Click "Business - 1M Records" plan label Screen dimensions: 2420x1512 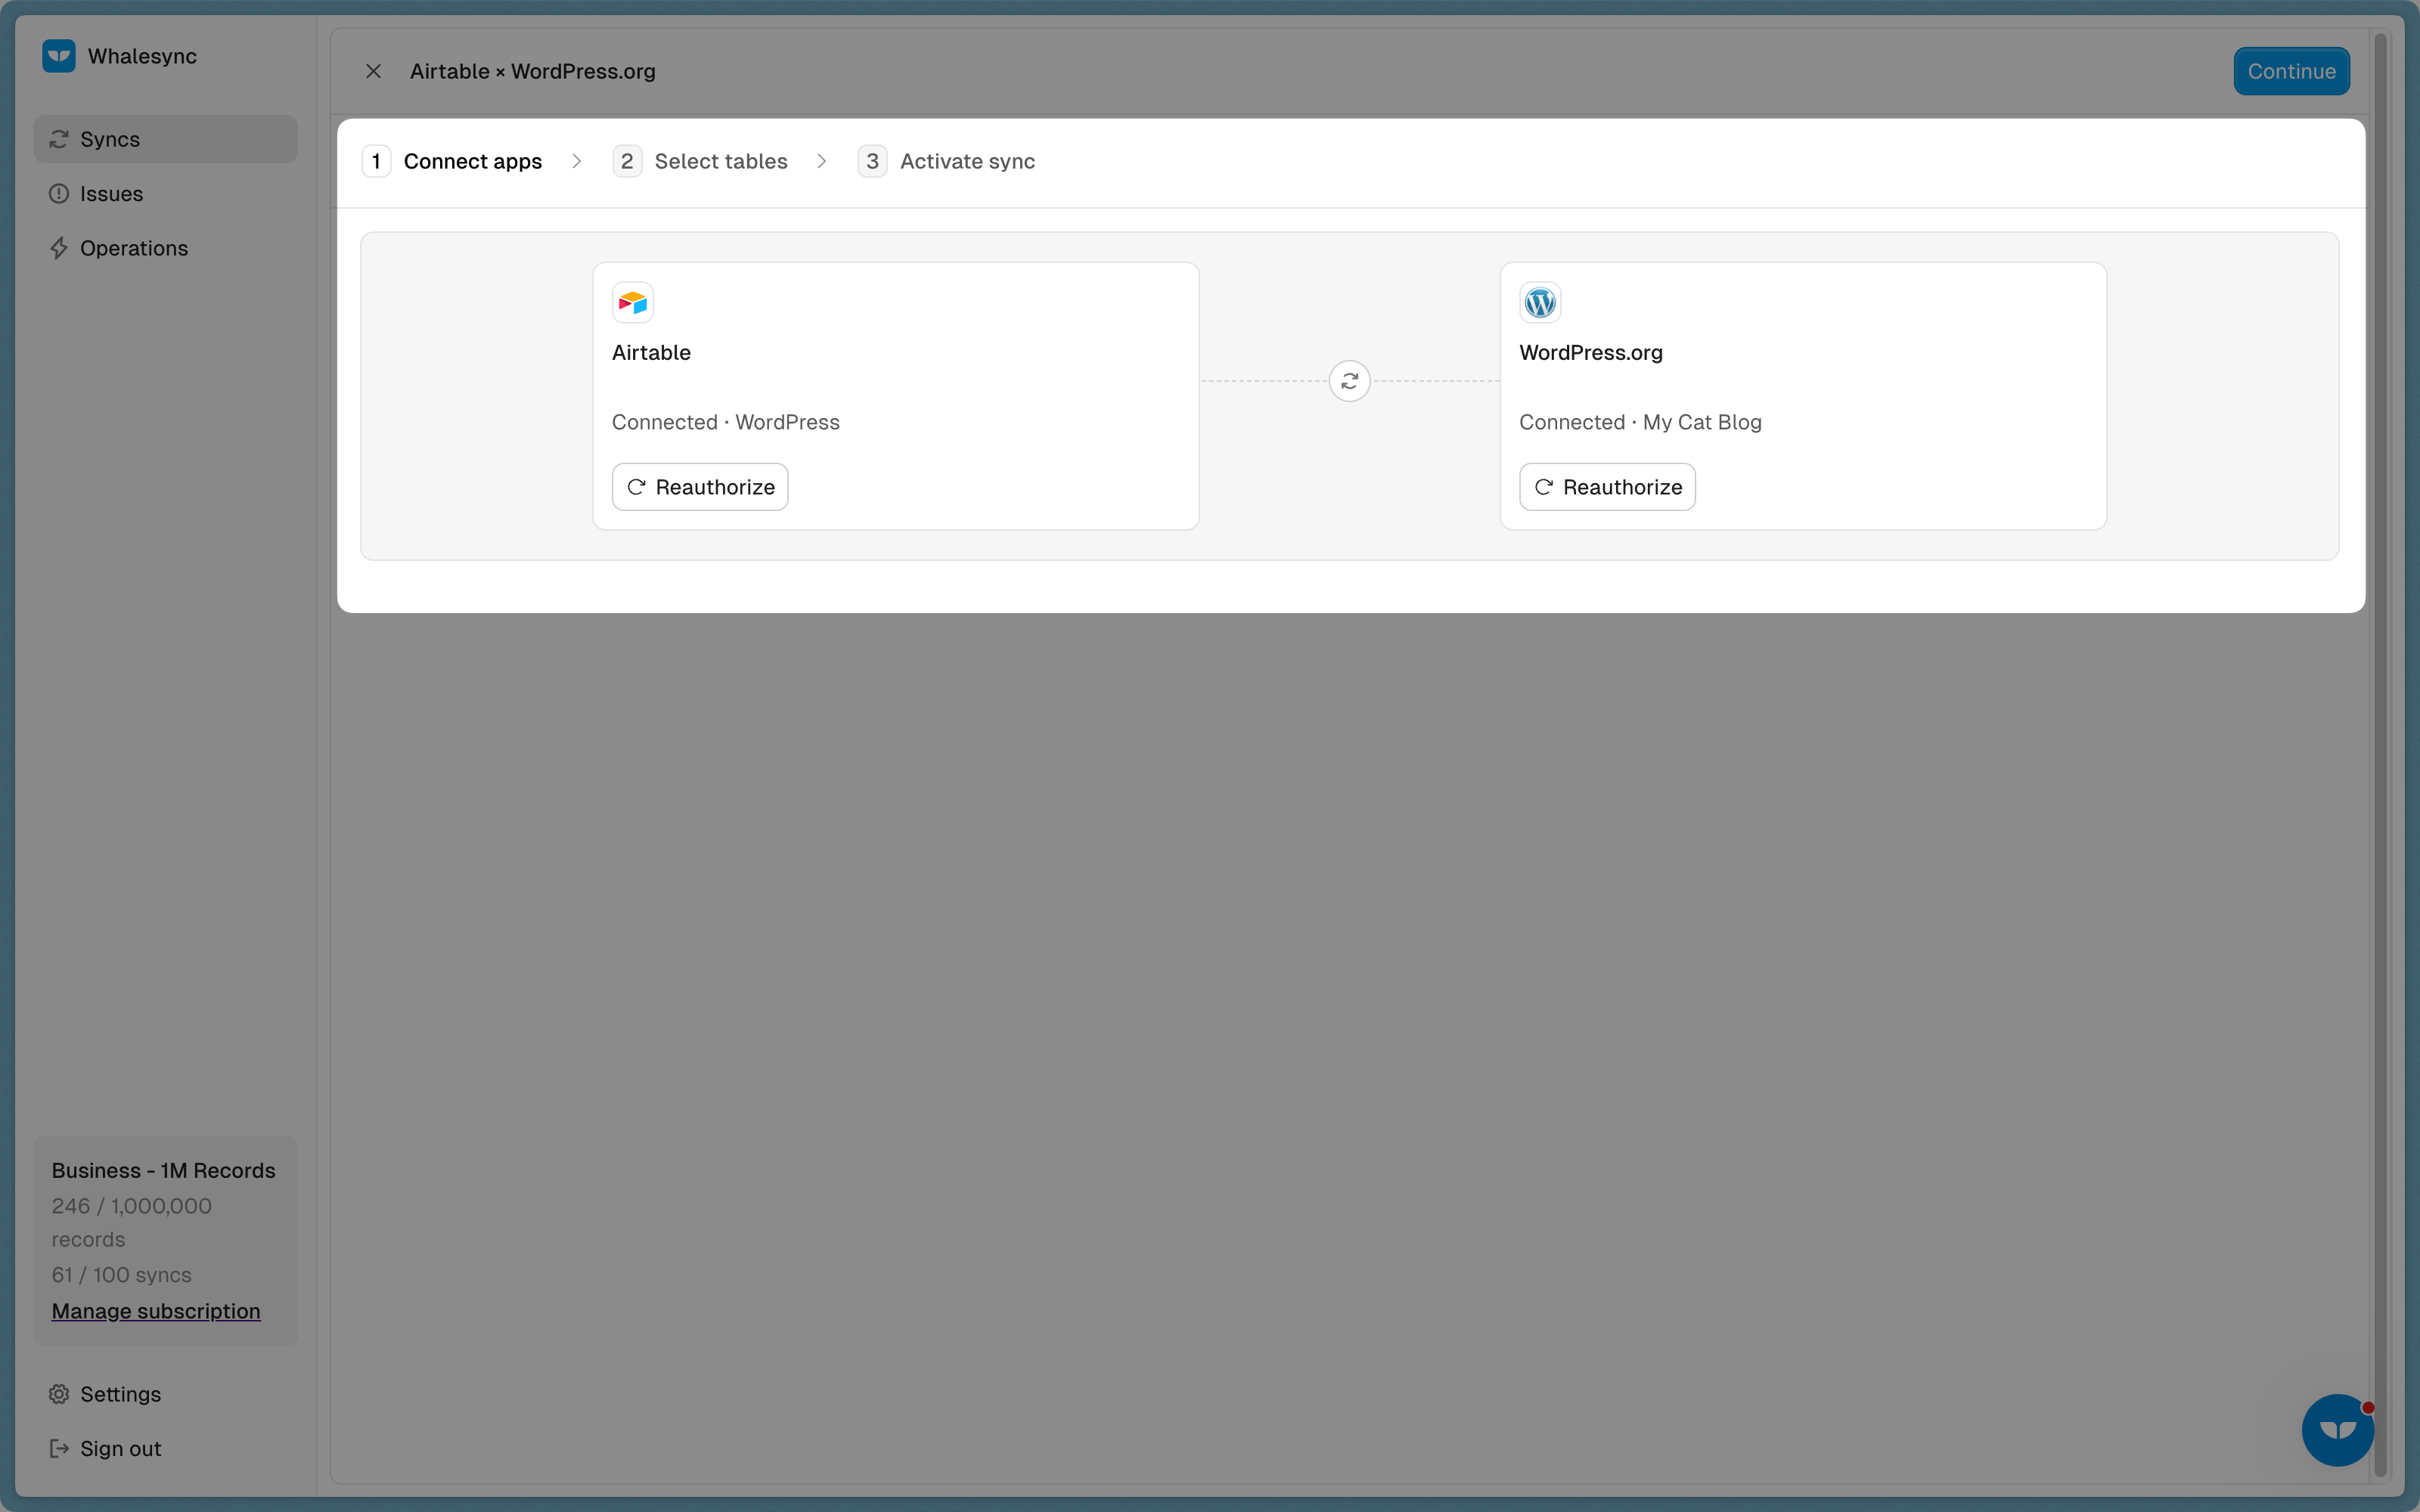click(x=163, y=1170)
